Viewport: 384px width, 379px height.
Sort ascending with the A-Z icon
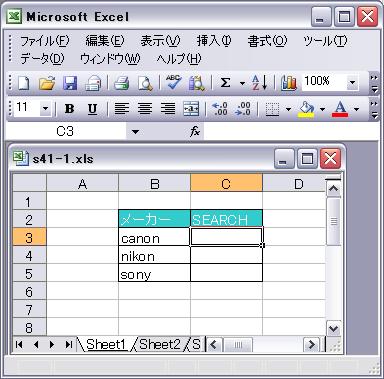click(x=259, y=83)
